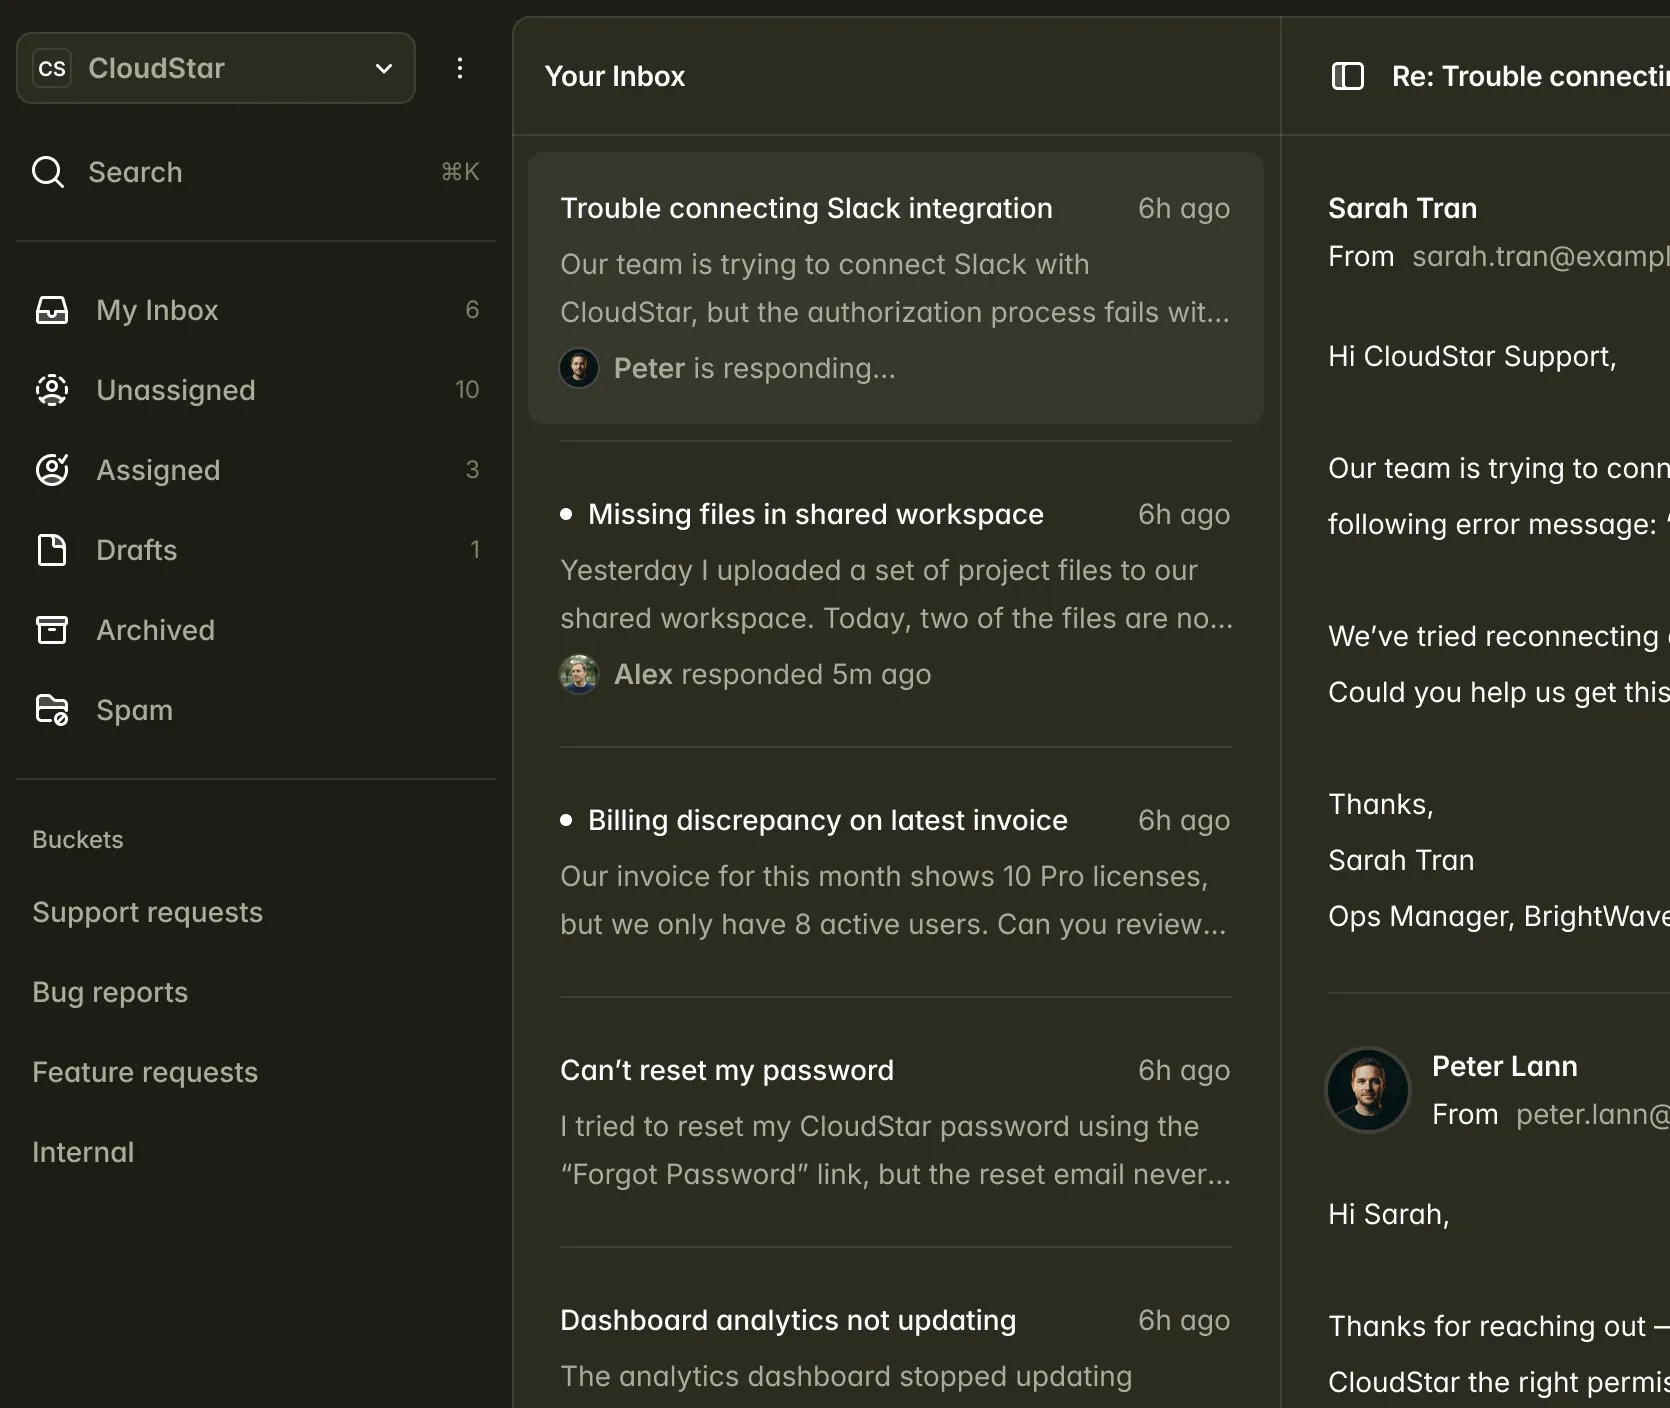Viewport: 1670px width, 1408px height.
Task: Select the Unassigned people icon
Action: 51,390
